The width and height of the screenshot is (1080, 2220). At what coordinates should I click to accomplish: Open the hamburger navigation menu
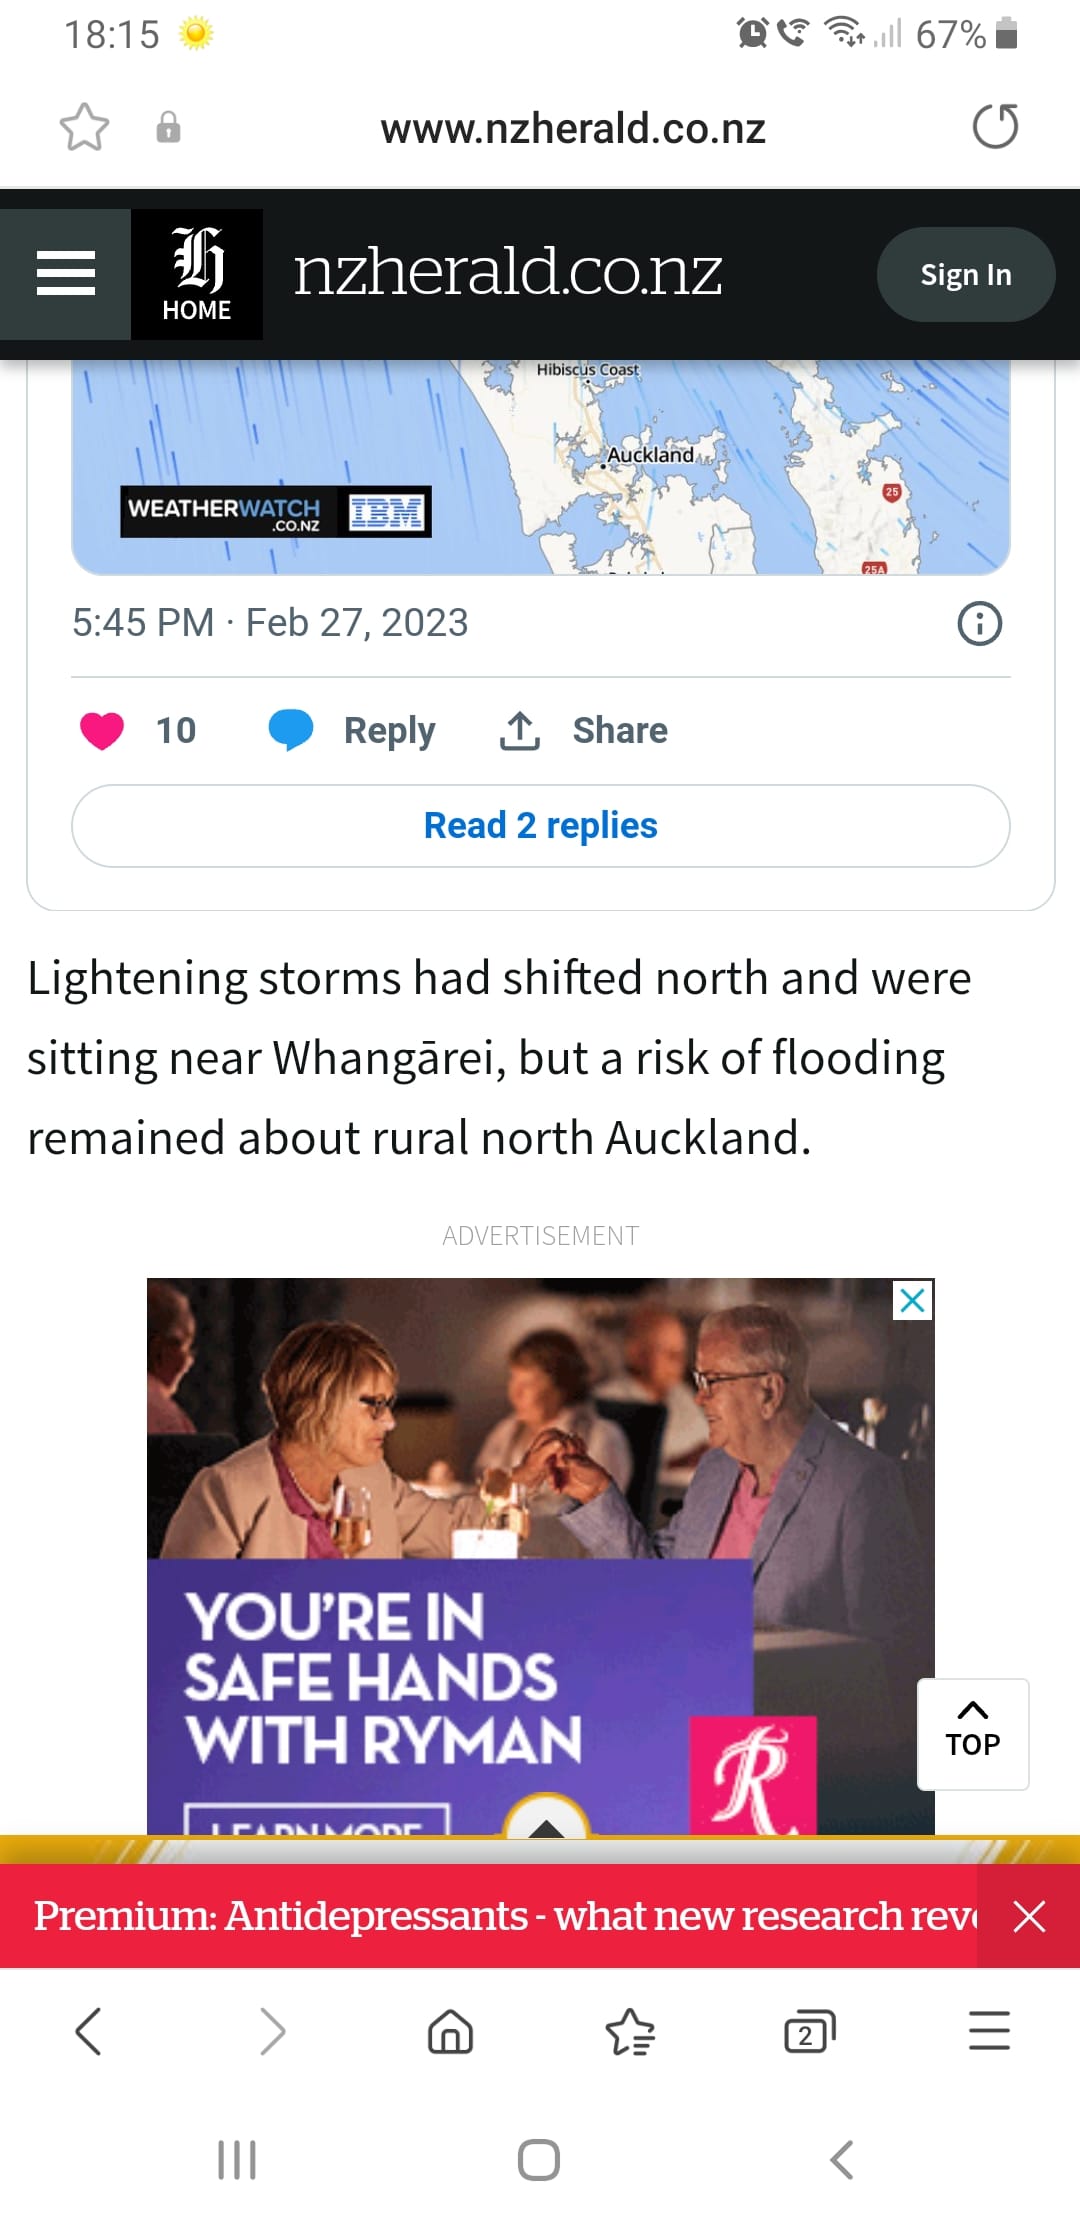[x=66, y=274]
